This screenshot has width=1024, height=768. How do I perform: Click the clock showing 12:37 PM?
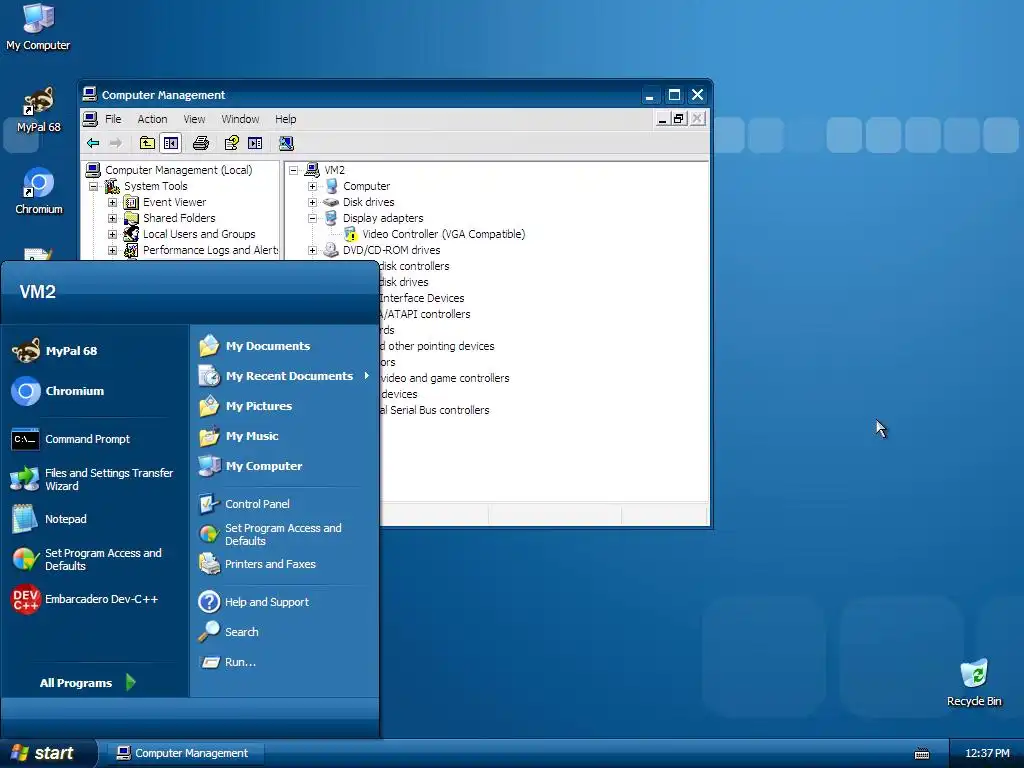click(987, 753)
